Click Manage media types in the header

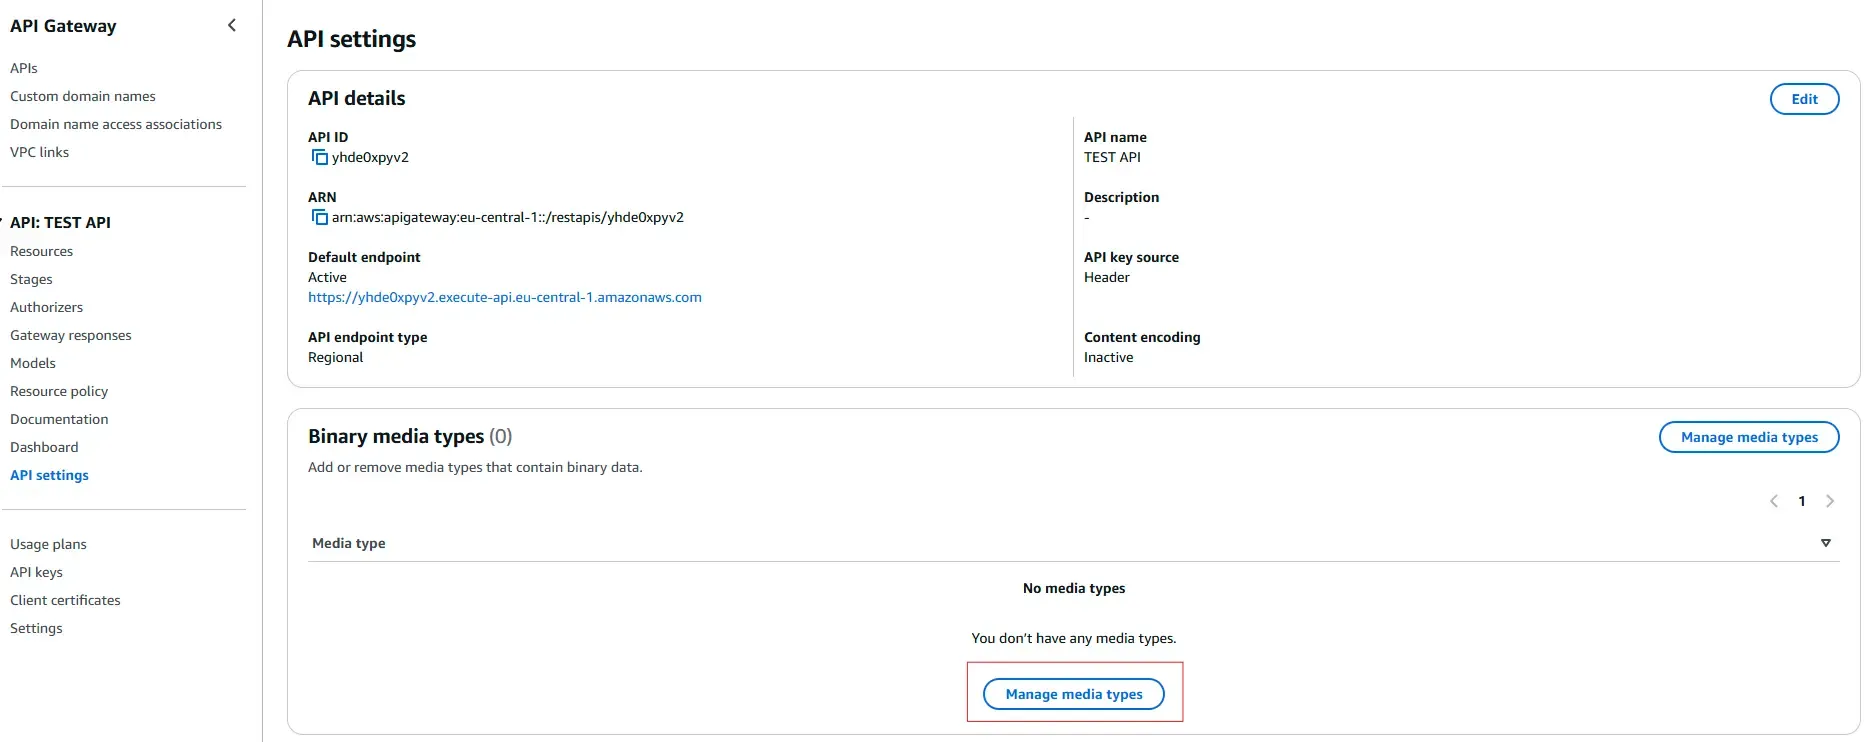click(1749, 437)
